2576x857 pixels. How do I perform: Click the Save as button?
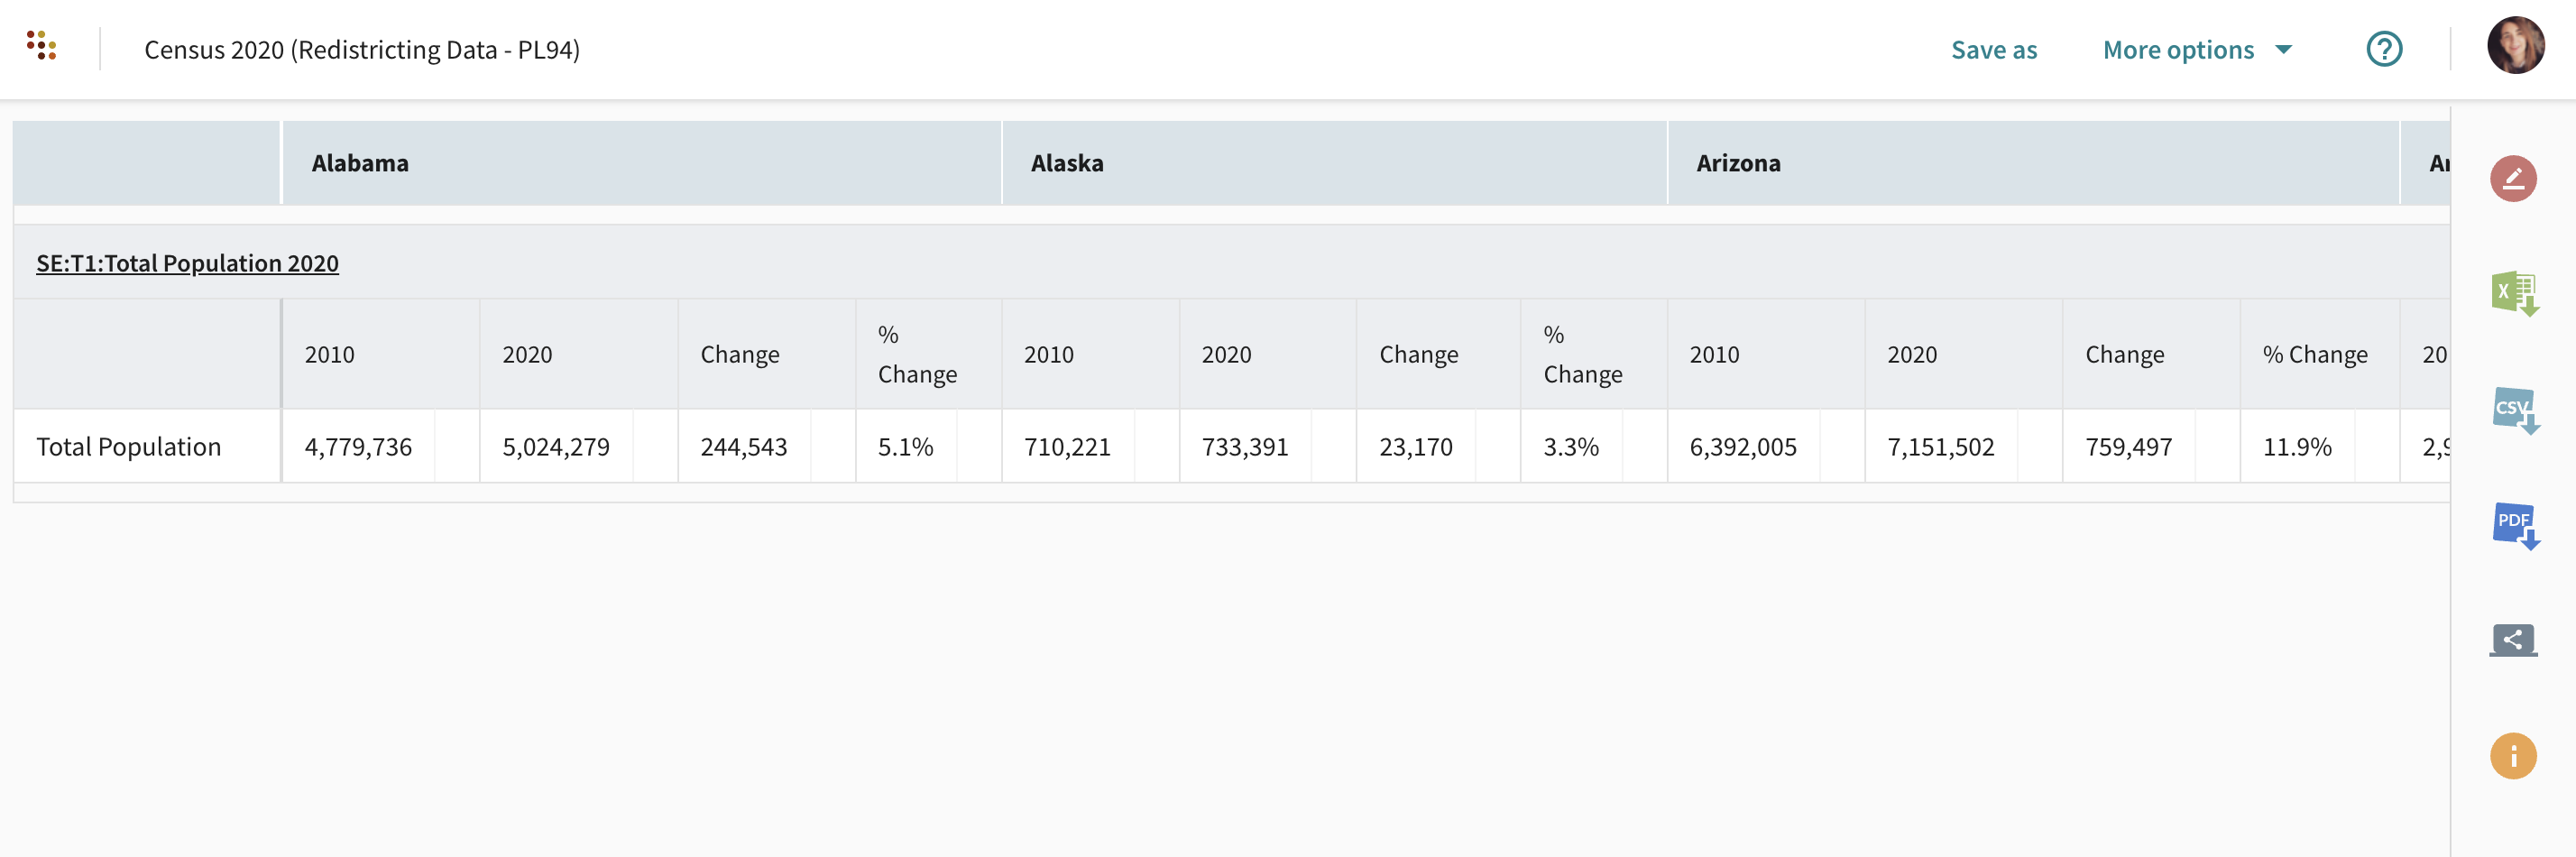tap(1993, 50)
